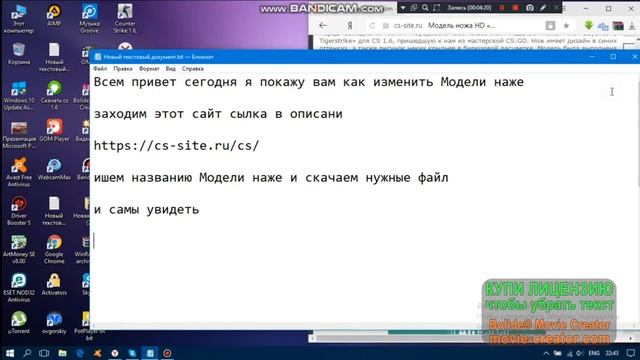
Task: Open the ovgorskiy desktop shortcut
Action: point(54,322)
